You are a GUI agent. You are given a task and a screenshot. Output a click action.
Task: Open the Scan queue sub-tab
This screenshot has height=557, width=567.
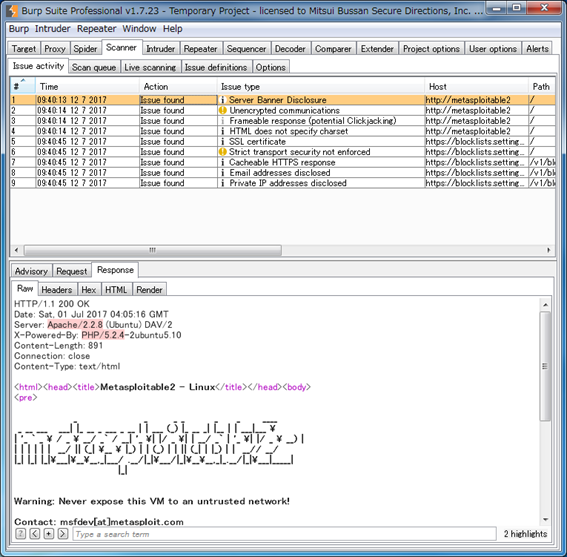[x=94, y=67]
